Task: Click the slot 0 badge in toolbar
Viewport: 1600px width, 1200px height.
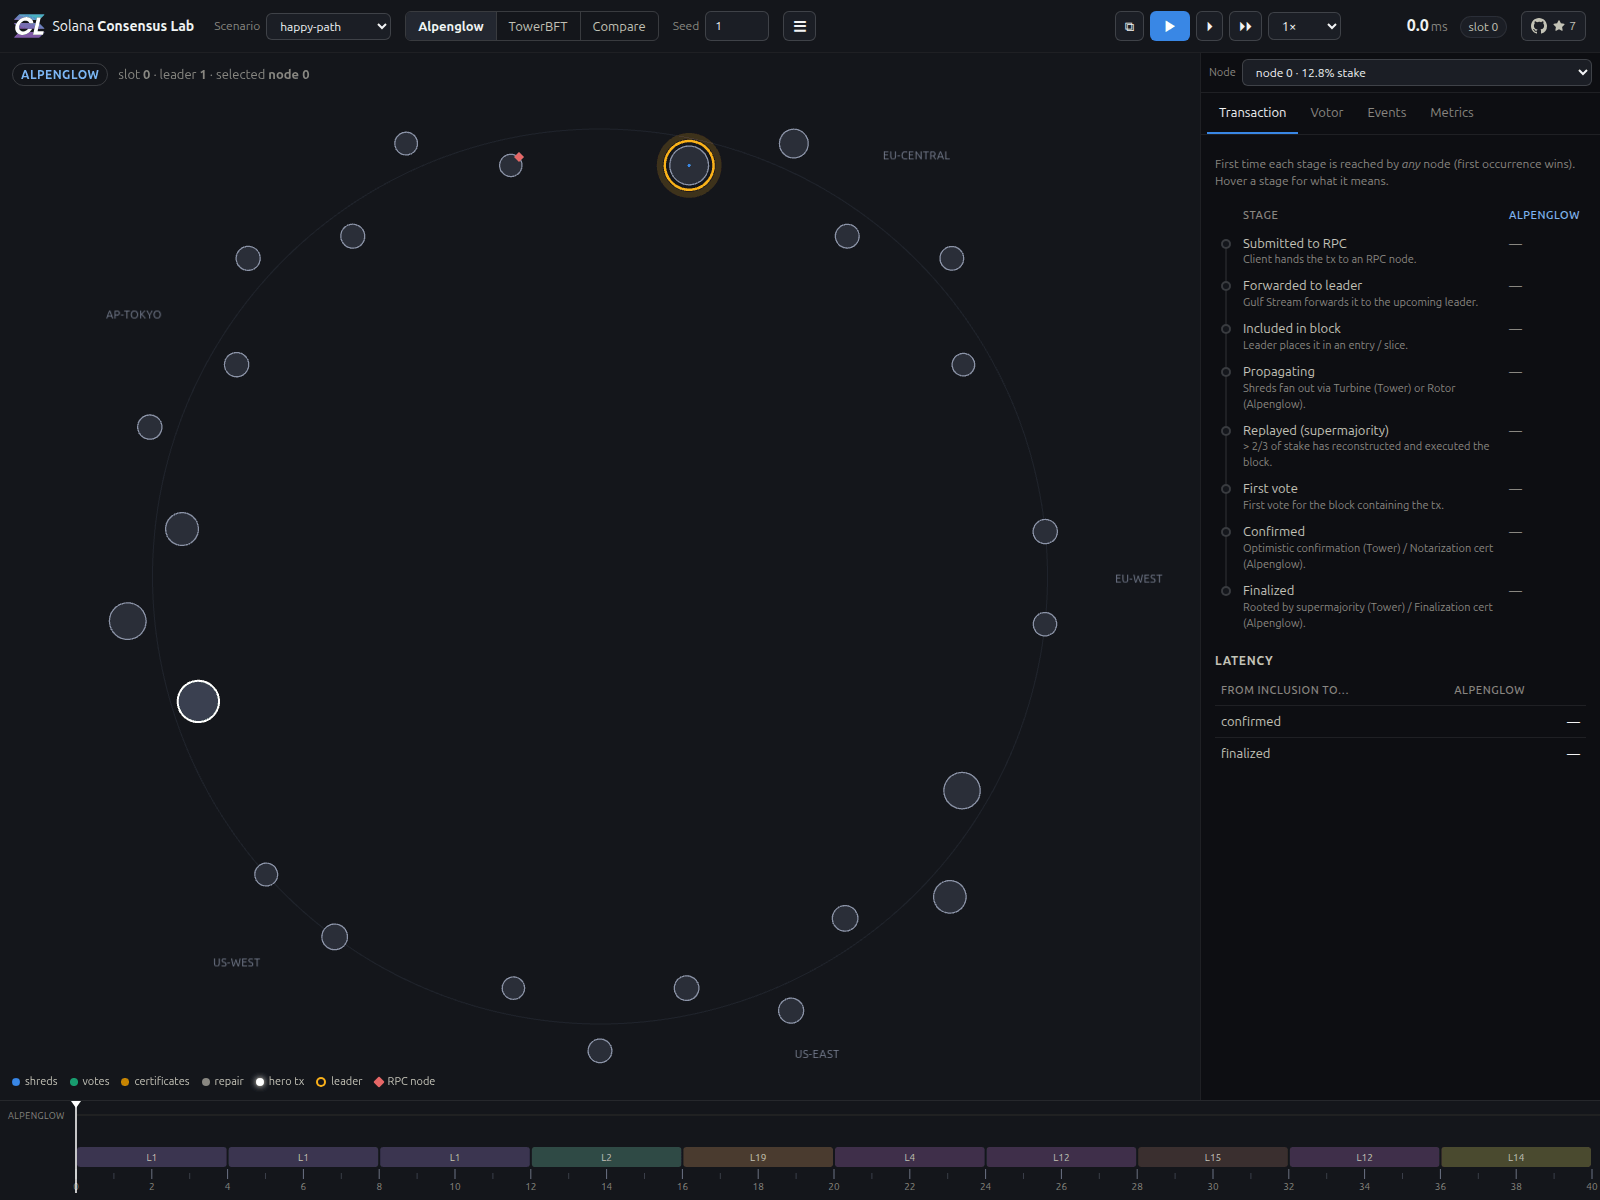Action: tap(1483, 27)
